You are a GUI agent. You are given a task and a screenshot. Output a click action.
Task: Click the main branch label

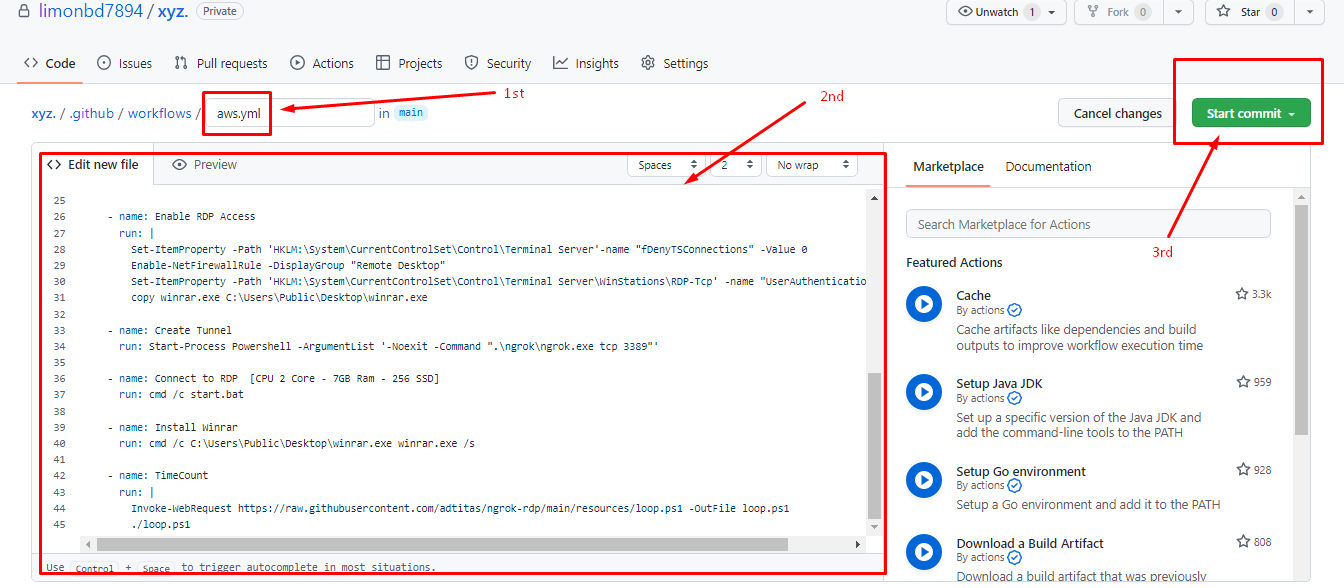[411, 113]
